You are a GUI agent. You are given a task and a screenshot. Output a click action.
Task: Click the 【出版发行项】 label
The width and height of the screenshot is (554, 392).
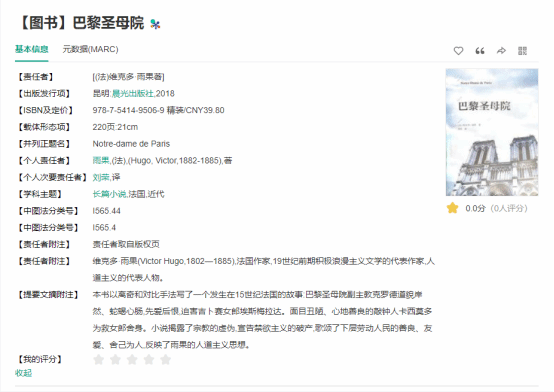(x=45, y=93)
